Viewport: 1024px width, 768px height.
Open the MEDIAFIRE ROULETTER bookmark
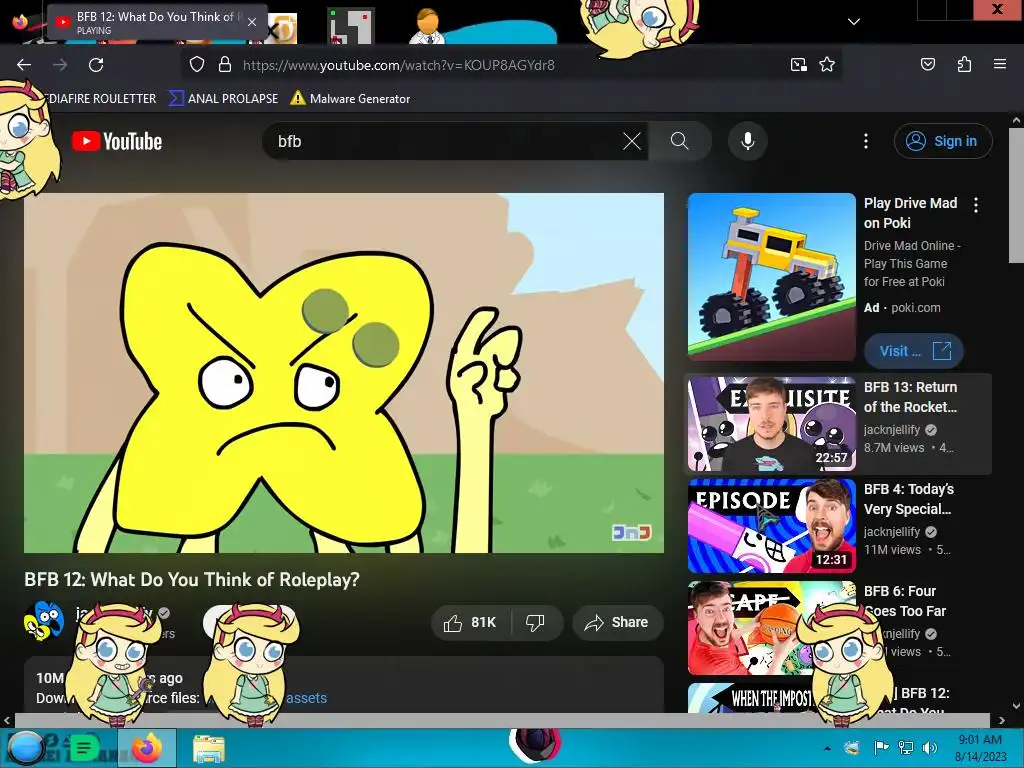pos(97,99)
